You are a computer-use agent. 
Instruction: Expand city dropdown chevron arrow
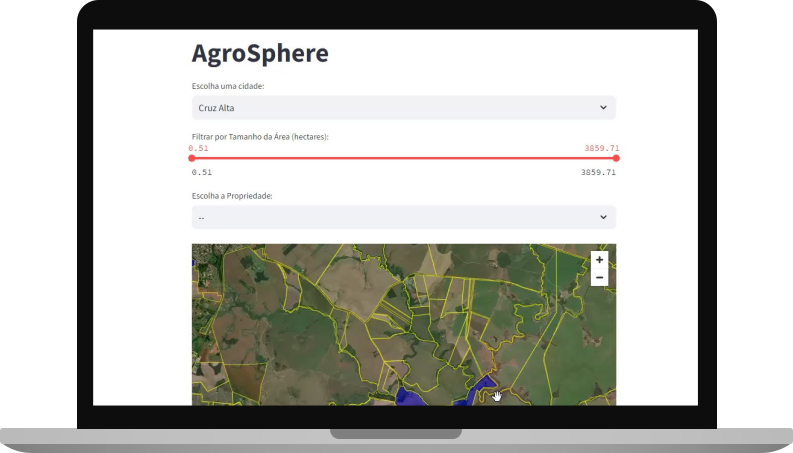(x=603, y=107)
